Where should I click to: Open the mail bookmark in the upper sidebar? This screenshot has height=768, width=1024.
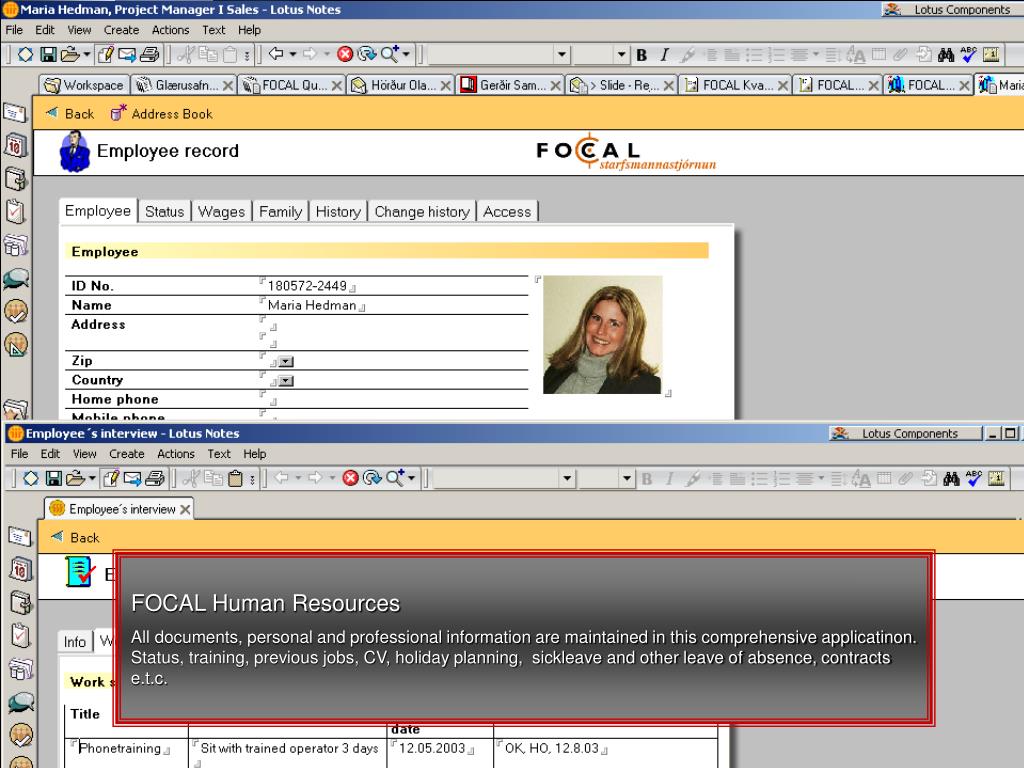pyautogui.click(x=16, y=112)
